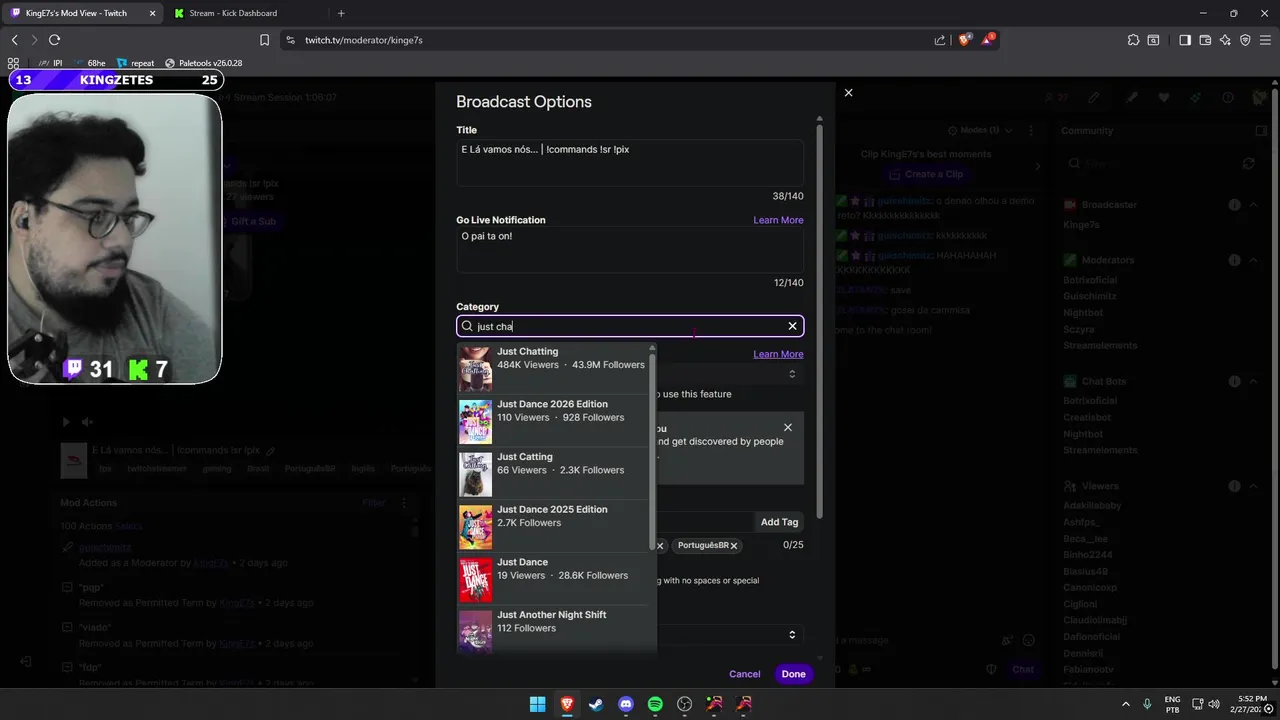Viewport: 1280px width, 720px height.
Task: Click the stream Title text field
Action: coord(630,162)
